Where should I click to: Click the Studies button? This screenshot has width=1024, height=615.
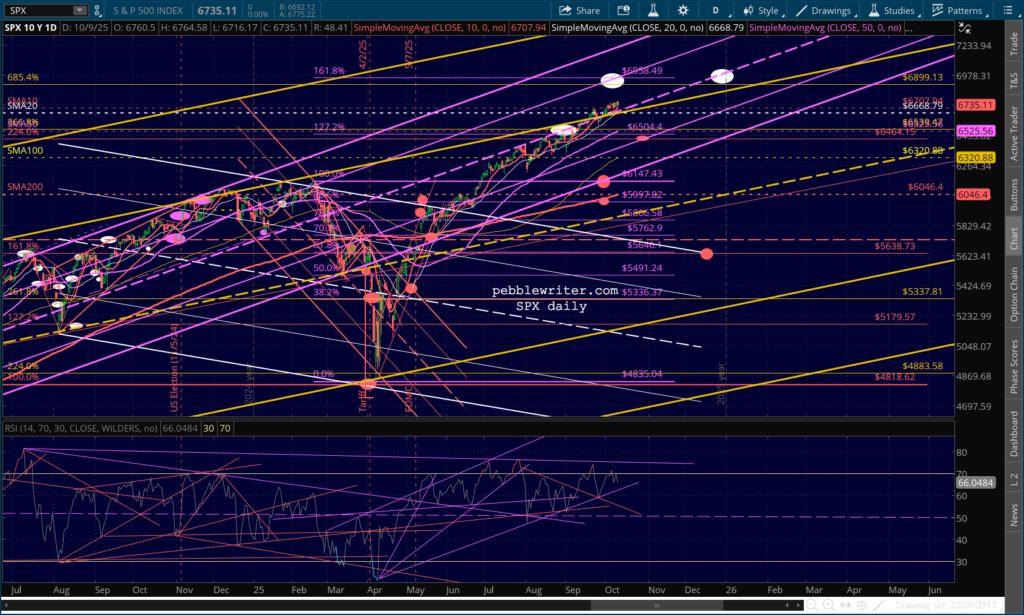coord(892,10)
